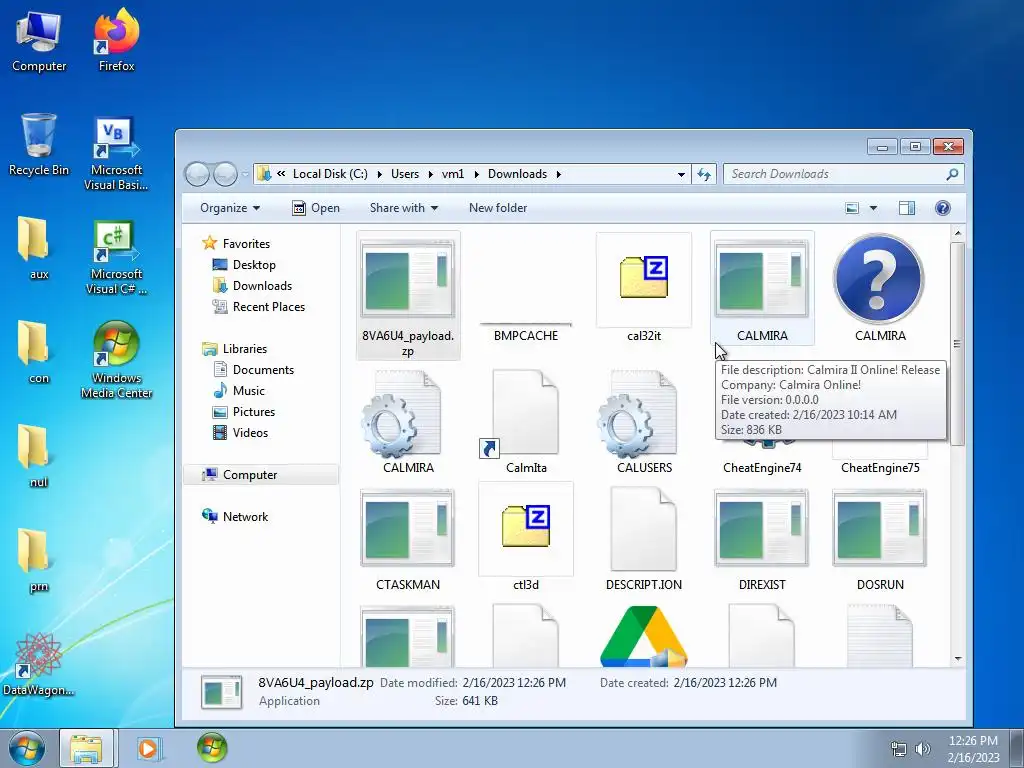This screenshot has height=768, width=1024.
Task: Open the recent pages dropdown arrow
Action: (246, 174)
